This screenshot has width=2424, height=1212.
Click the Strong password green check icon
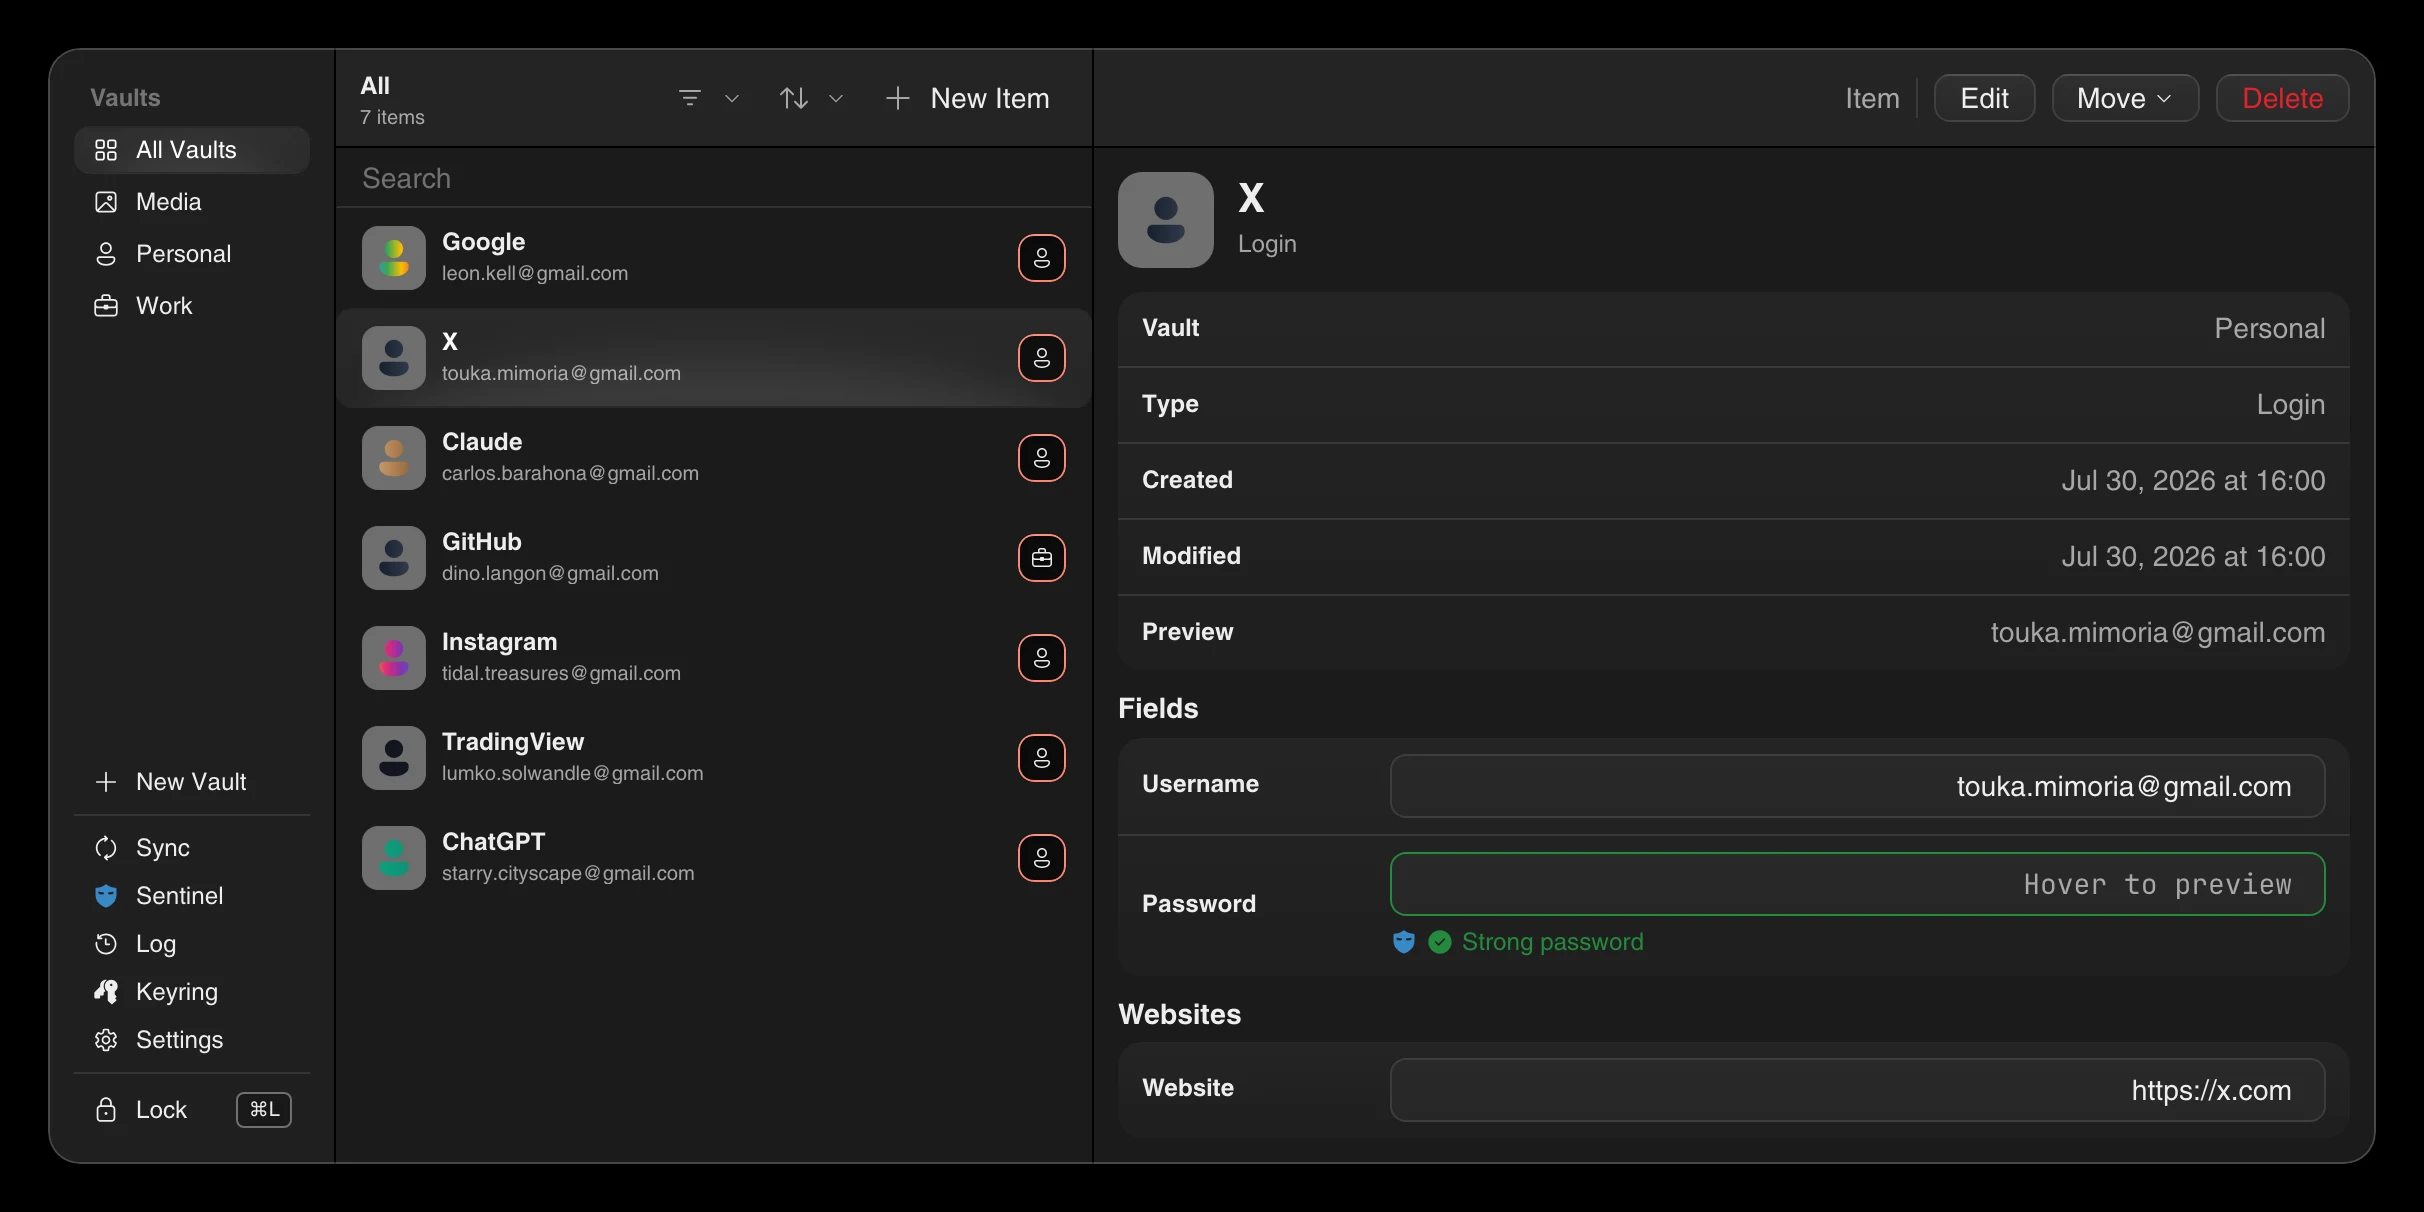click(x=1440, y=942)
